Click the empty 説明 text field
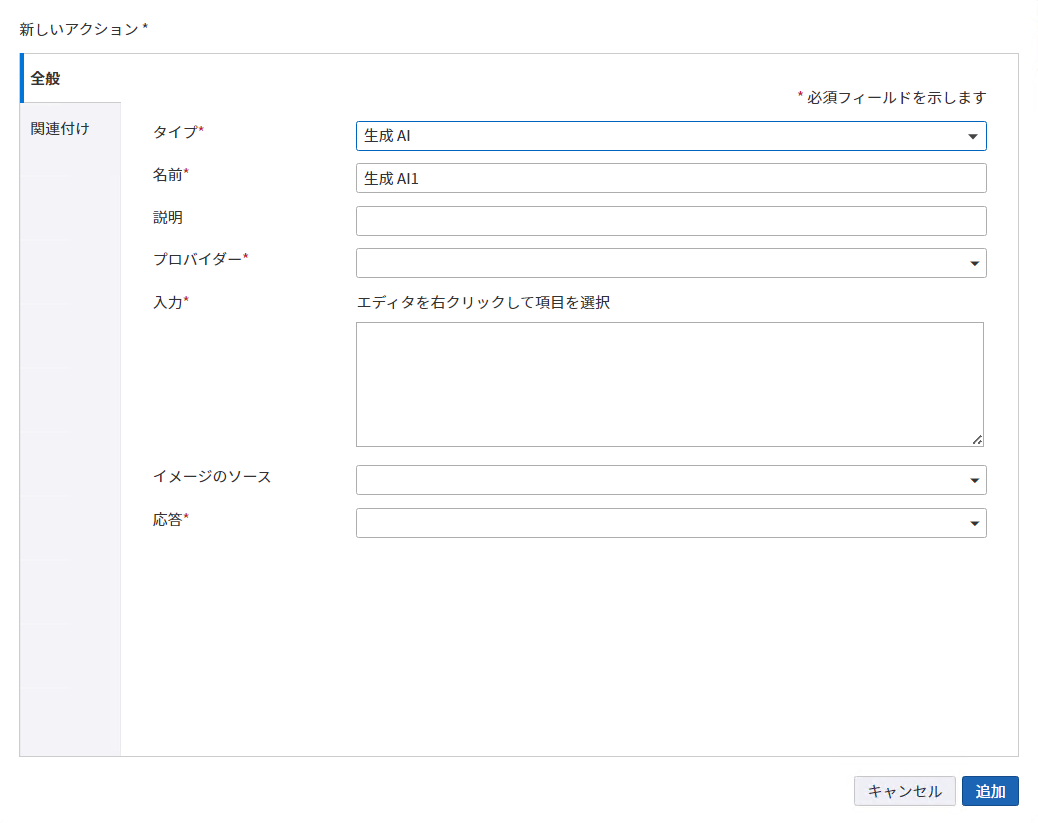Screen dimensions: 1038x823 pos(670,220)
